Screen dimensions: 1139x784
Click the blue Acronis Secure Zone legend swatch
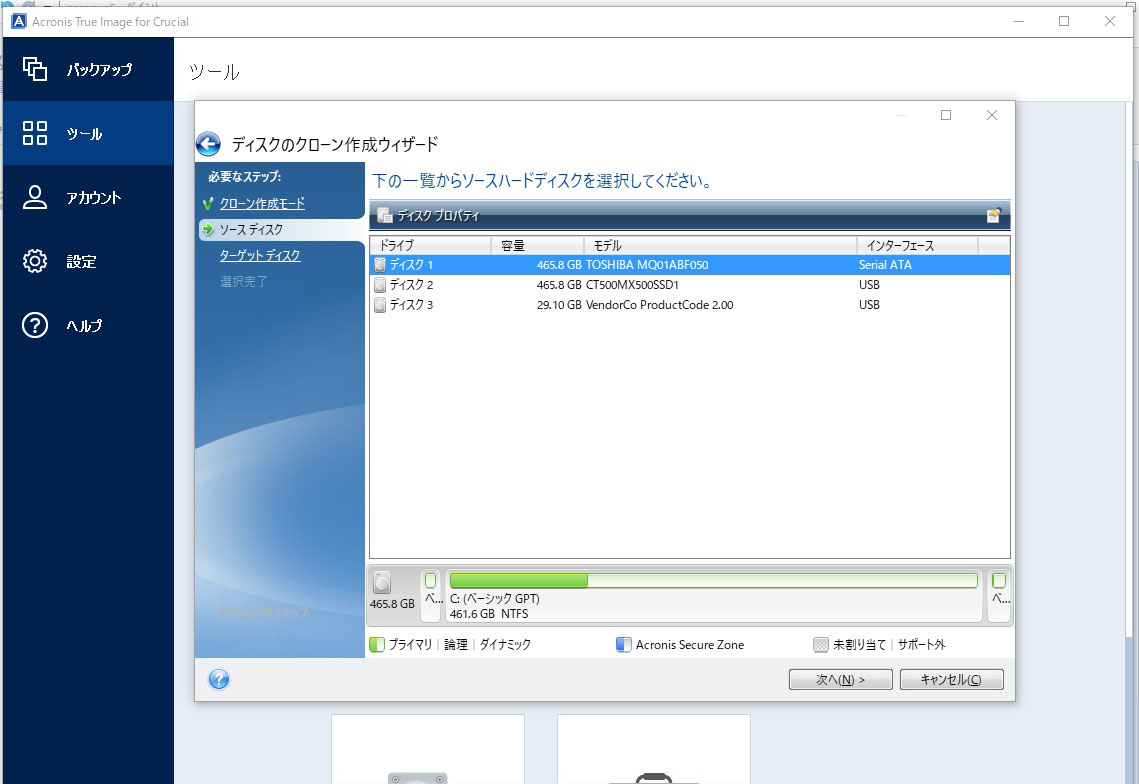pyautogui.click(x=623, y=644)
